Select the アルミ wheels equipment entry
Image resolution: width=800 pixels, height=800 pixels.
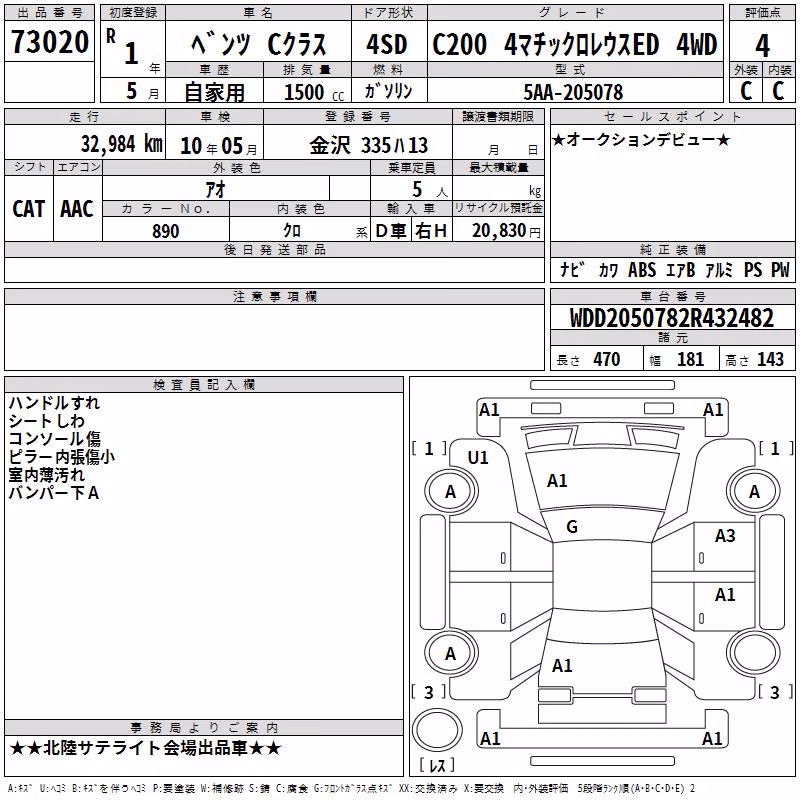pos(719,270)
